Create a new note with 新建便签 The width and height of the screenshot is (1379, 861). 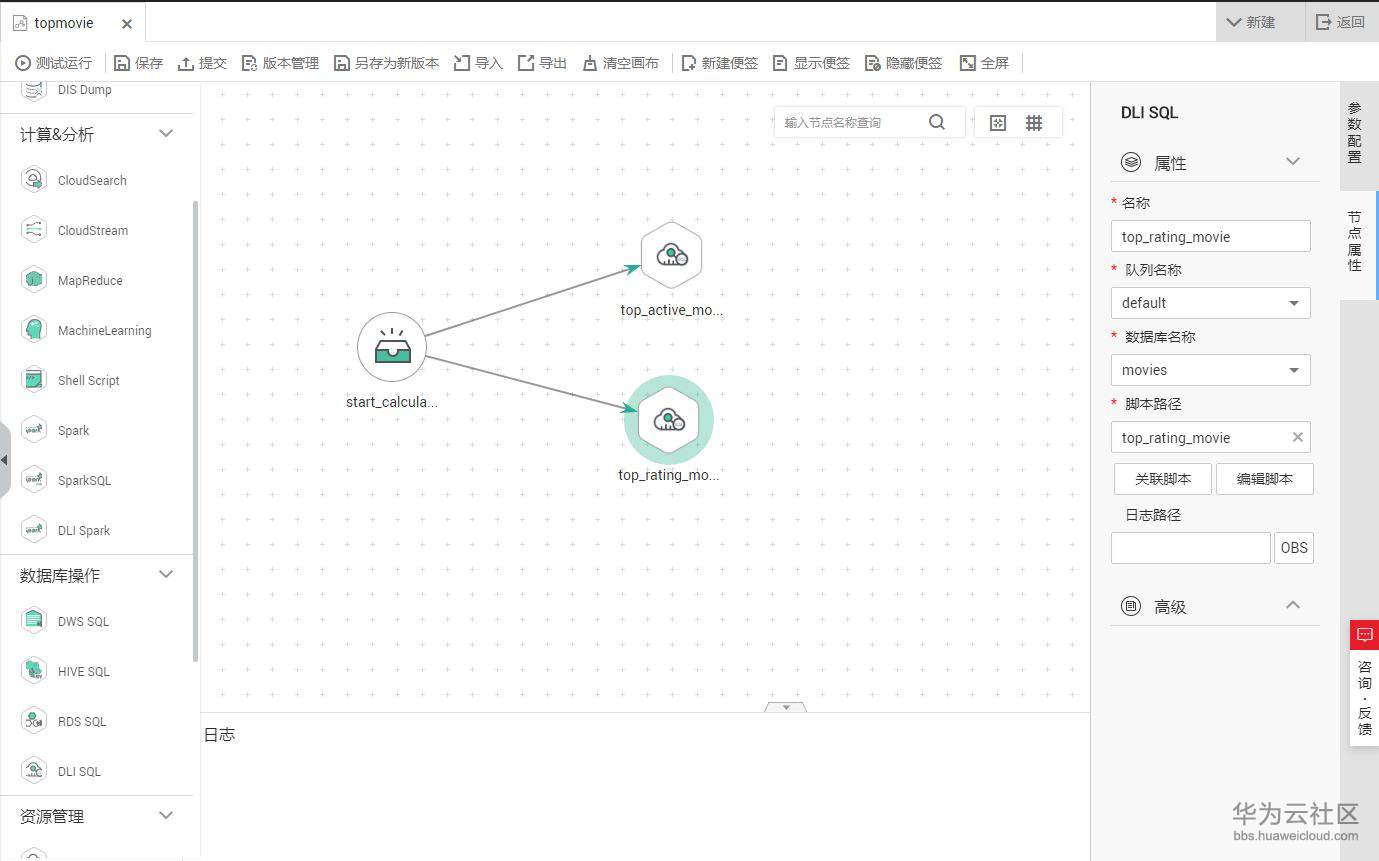[x=719, y=63]
